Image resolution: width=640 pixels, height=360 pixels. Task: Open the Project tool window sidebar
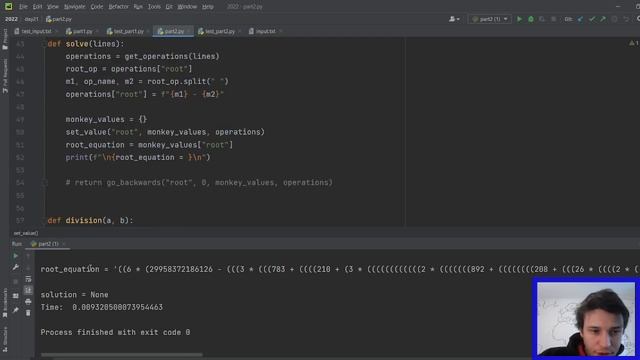tap(5, 39)
